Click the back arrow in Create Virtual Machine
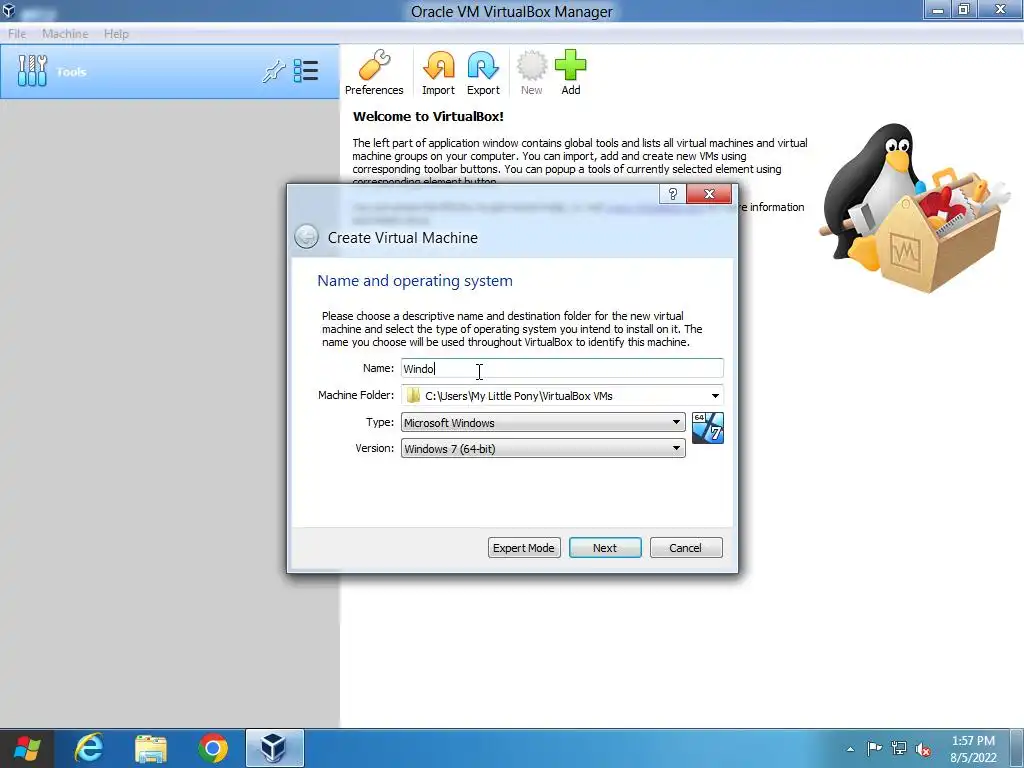 (306, 236)
